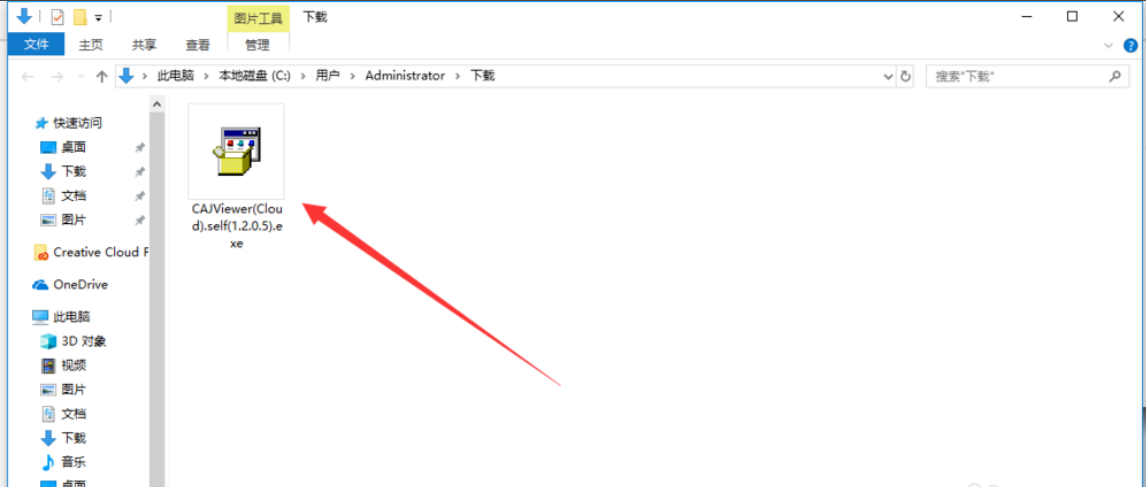
Task: Expand the address bar history dropdown
Action: (x=888, y=76)
